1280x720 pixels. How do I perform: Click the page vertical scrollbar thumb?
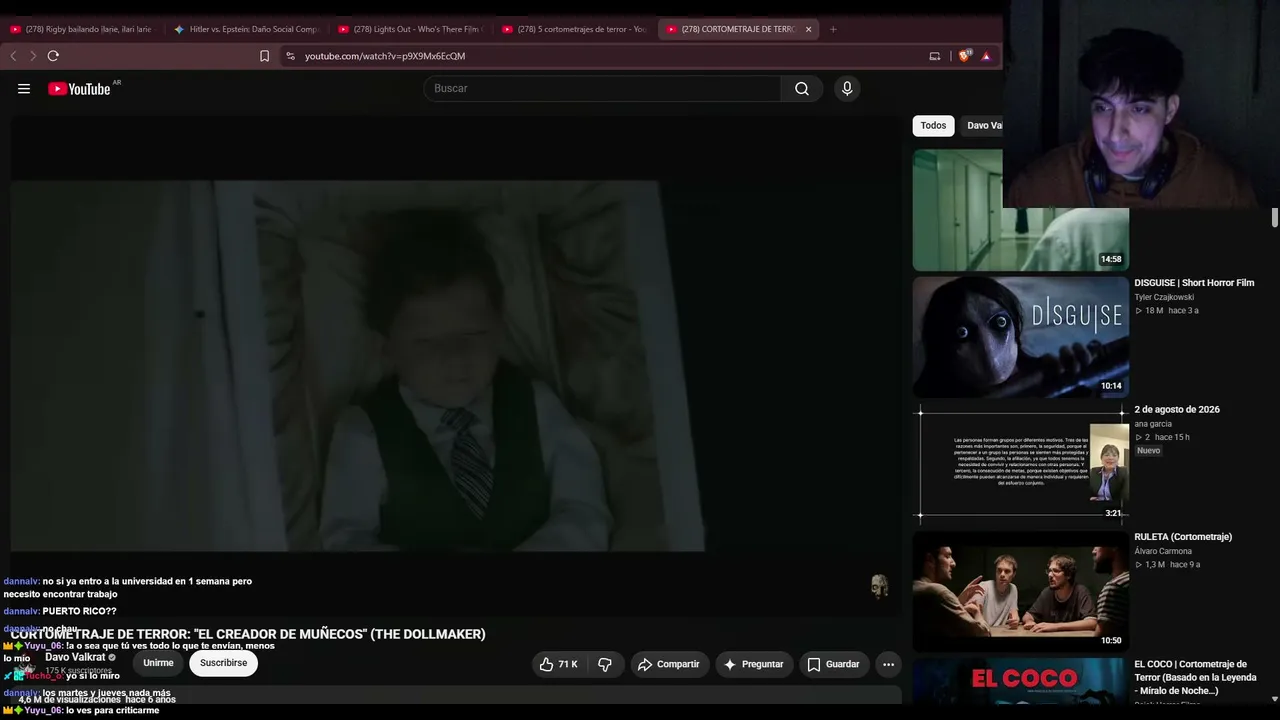pos(1275,218)
